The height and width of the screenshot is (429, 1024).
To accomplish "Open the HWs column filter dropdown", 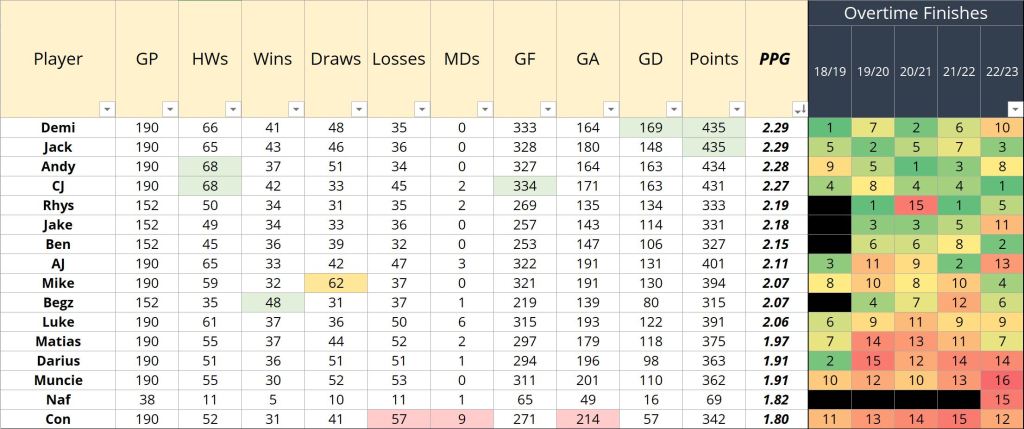I will [x=232, y=108].
